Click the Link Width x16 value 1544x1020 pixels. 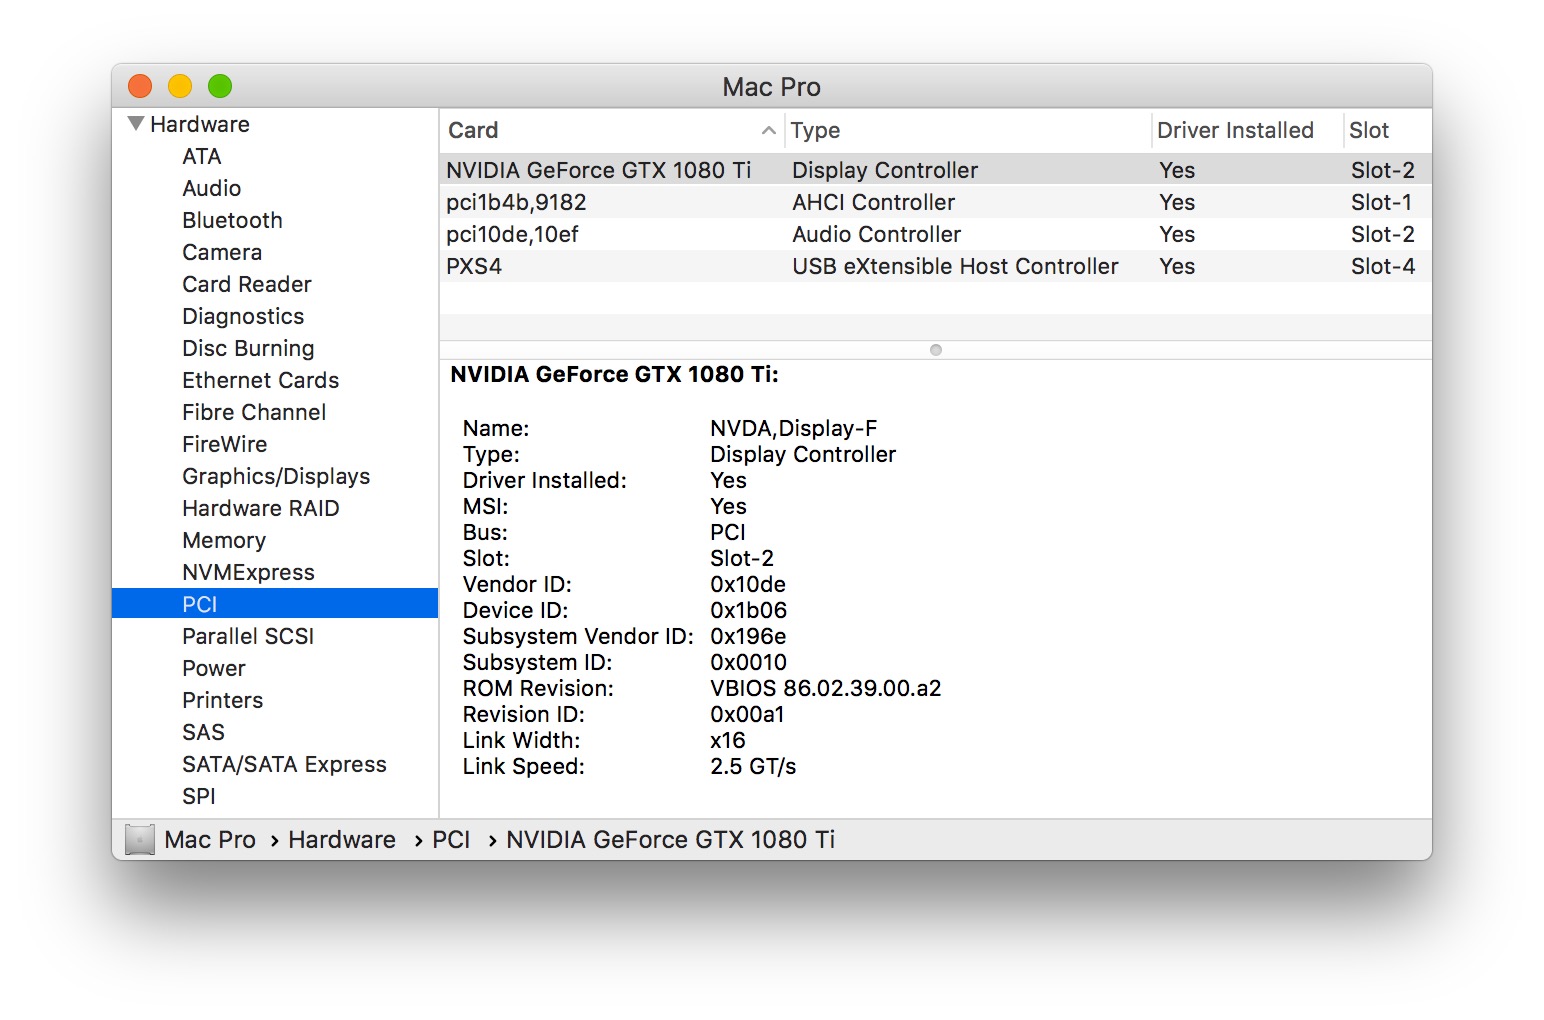[x=727, y=740]
